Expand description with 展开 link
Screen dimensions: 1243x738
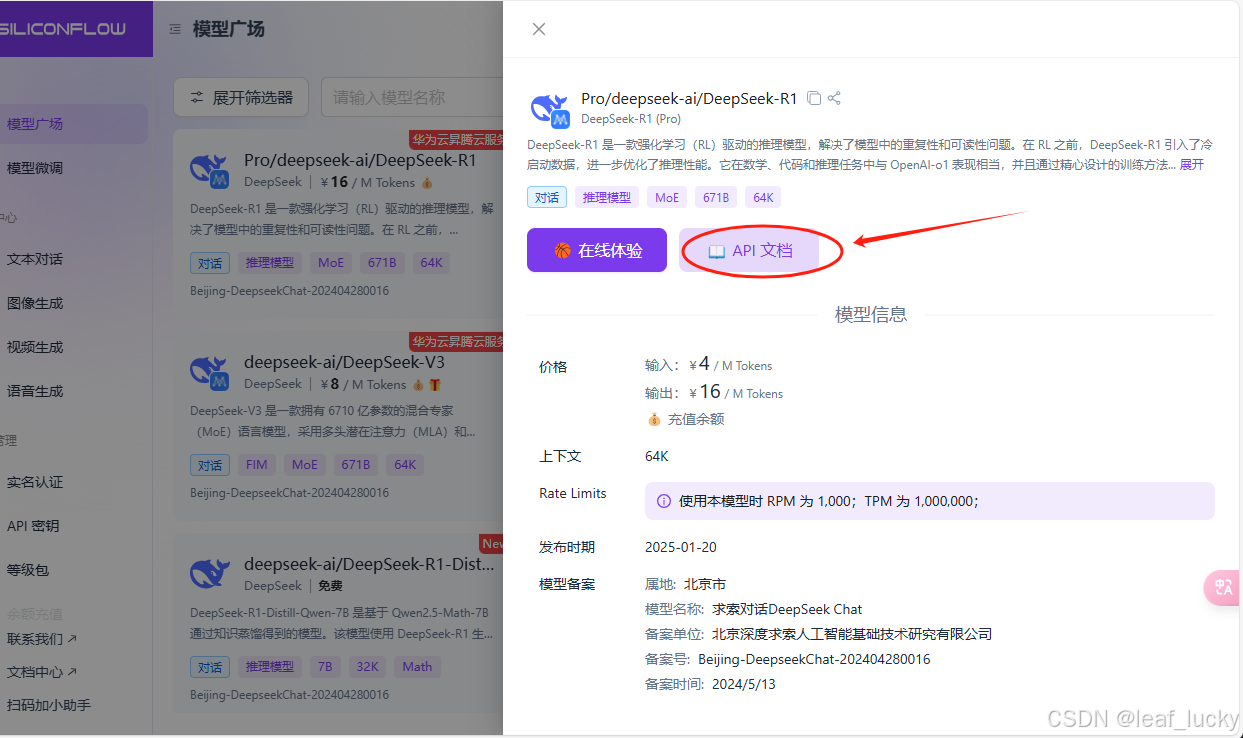1192,164
